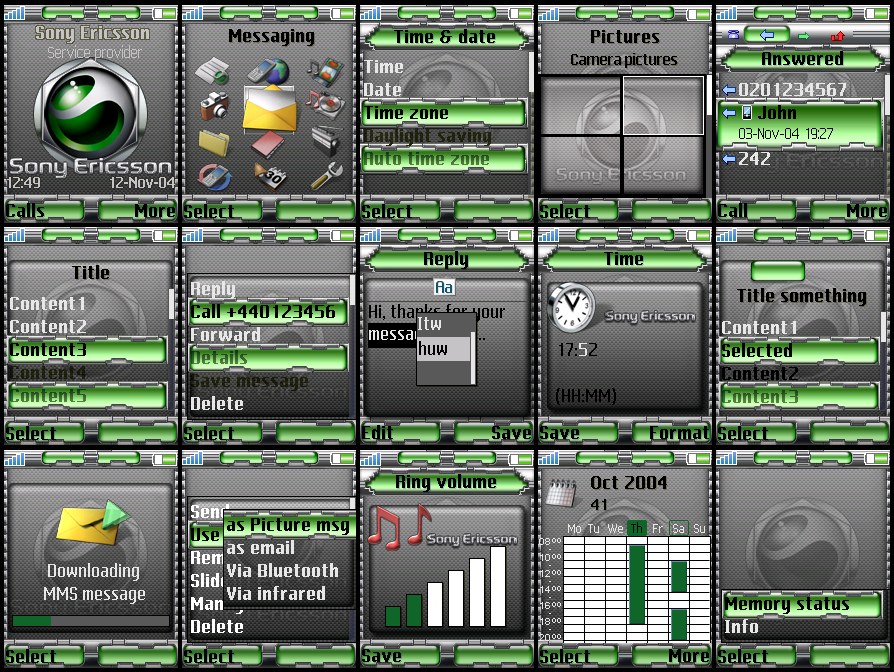The width and height of the screenshot is (894, 672).
Task: Open the turntable music player icon
Action: (x=325, y=103)
